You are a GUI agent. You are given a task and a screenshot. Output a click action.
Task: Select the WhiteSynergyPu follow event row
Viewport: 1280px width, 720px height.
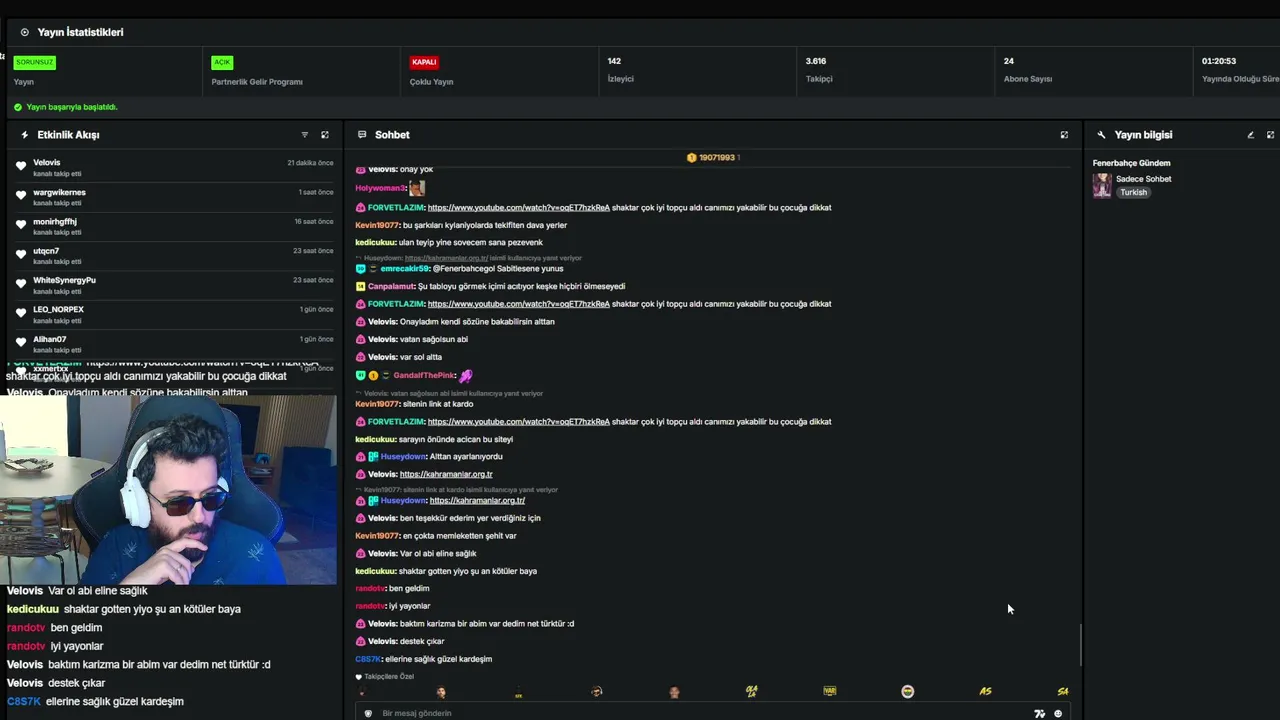(174, 285)
